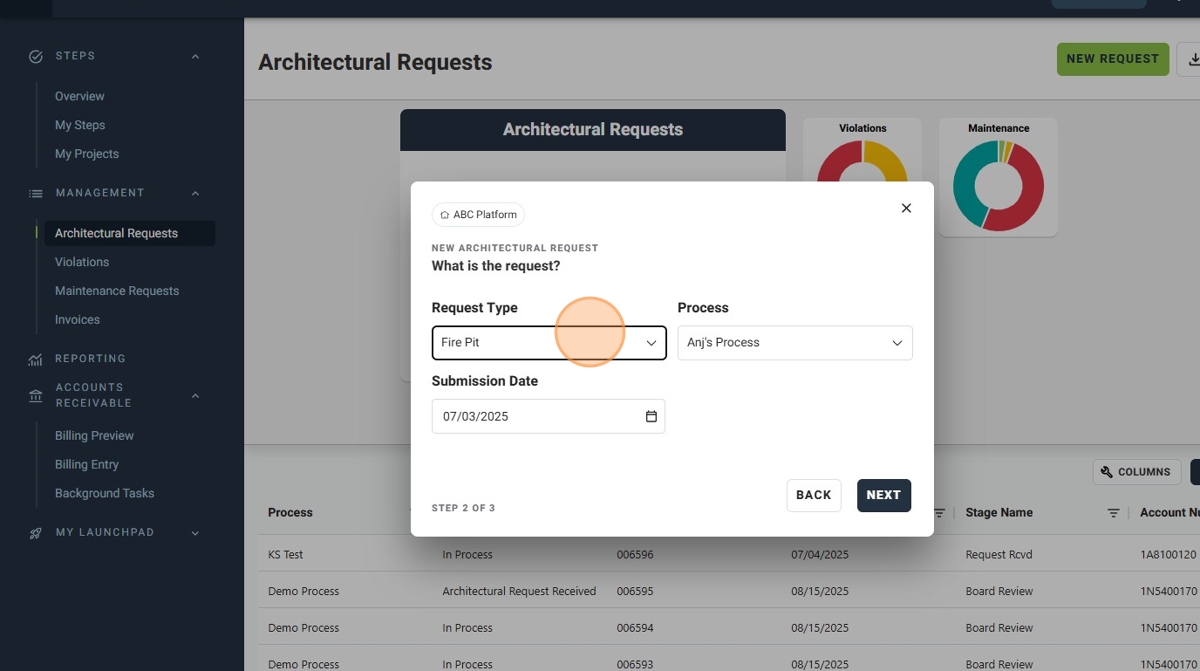Open the Process dropdown showing Anj's Process
The image size is (1200, 671).
[x=795, y=342]
